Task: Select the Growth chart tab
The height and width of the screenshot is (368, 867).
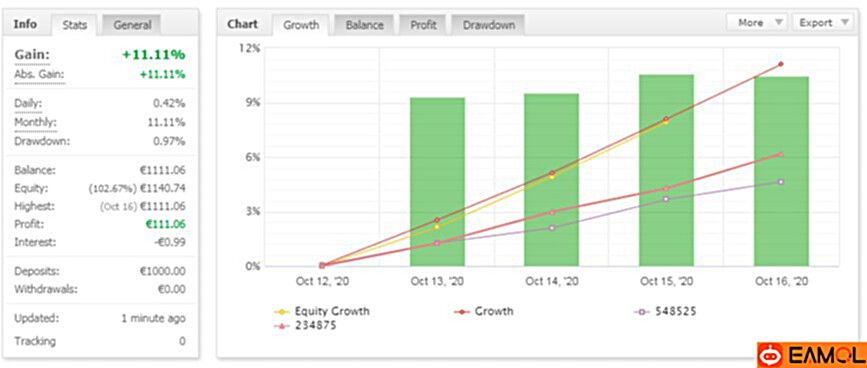Action: (301, 25)
